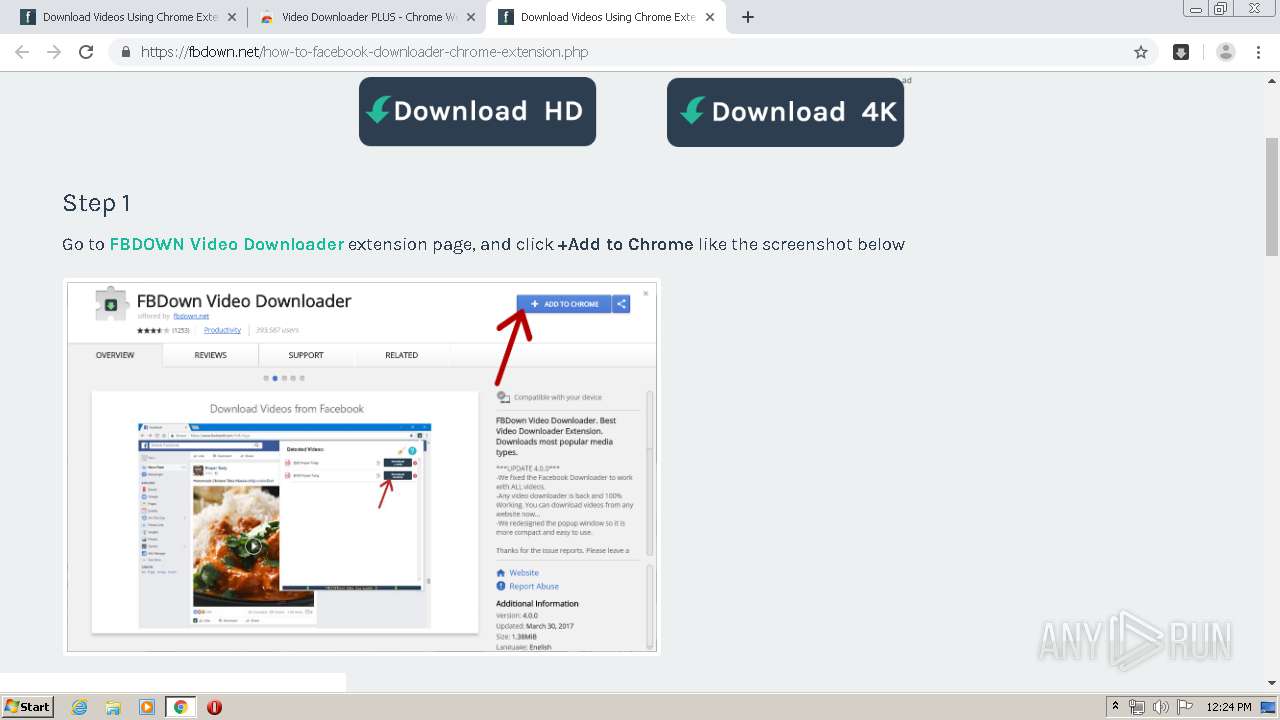Open the network tray icon
The image size is (1280, 720).
click(1137, 707)
